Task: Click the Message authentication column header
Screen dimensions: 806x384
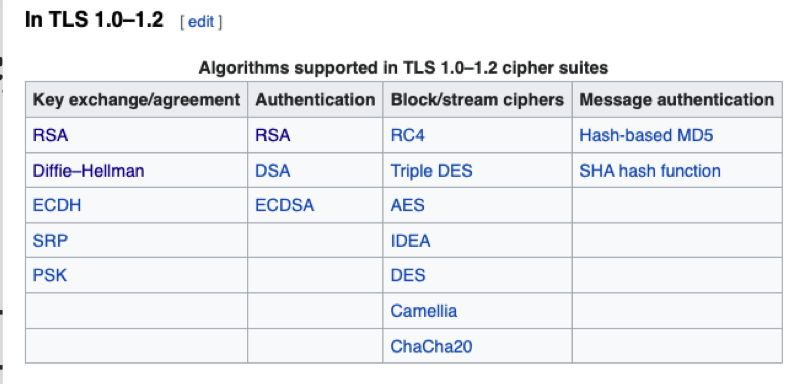Action: coord(677,100)
